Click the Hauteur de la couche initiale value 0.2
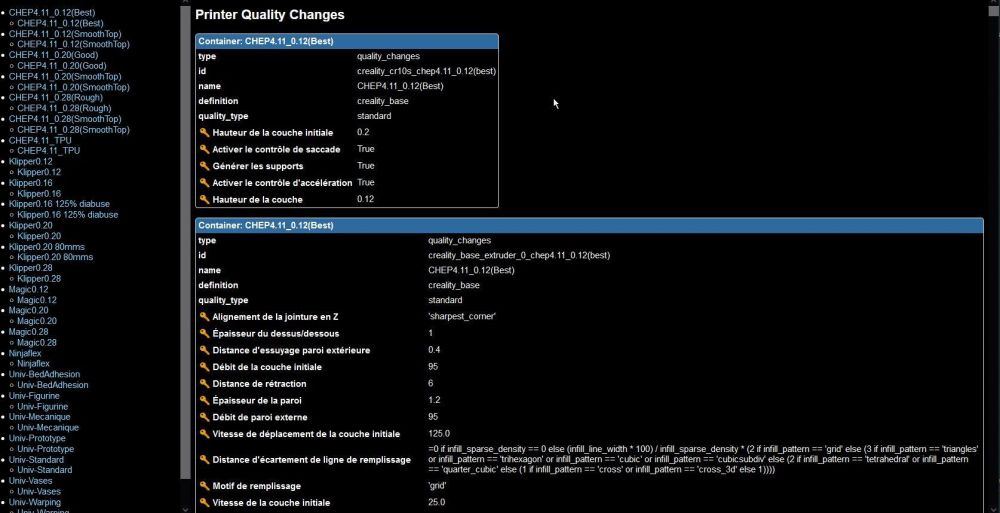 tap(362, 133)
